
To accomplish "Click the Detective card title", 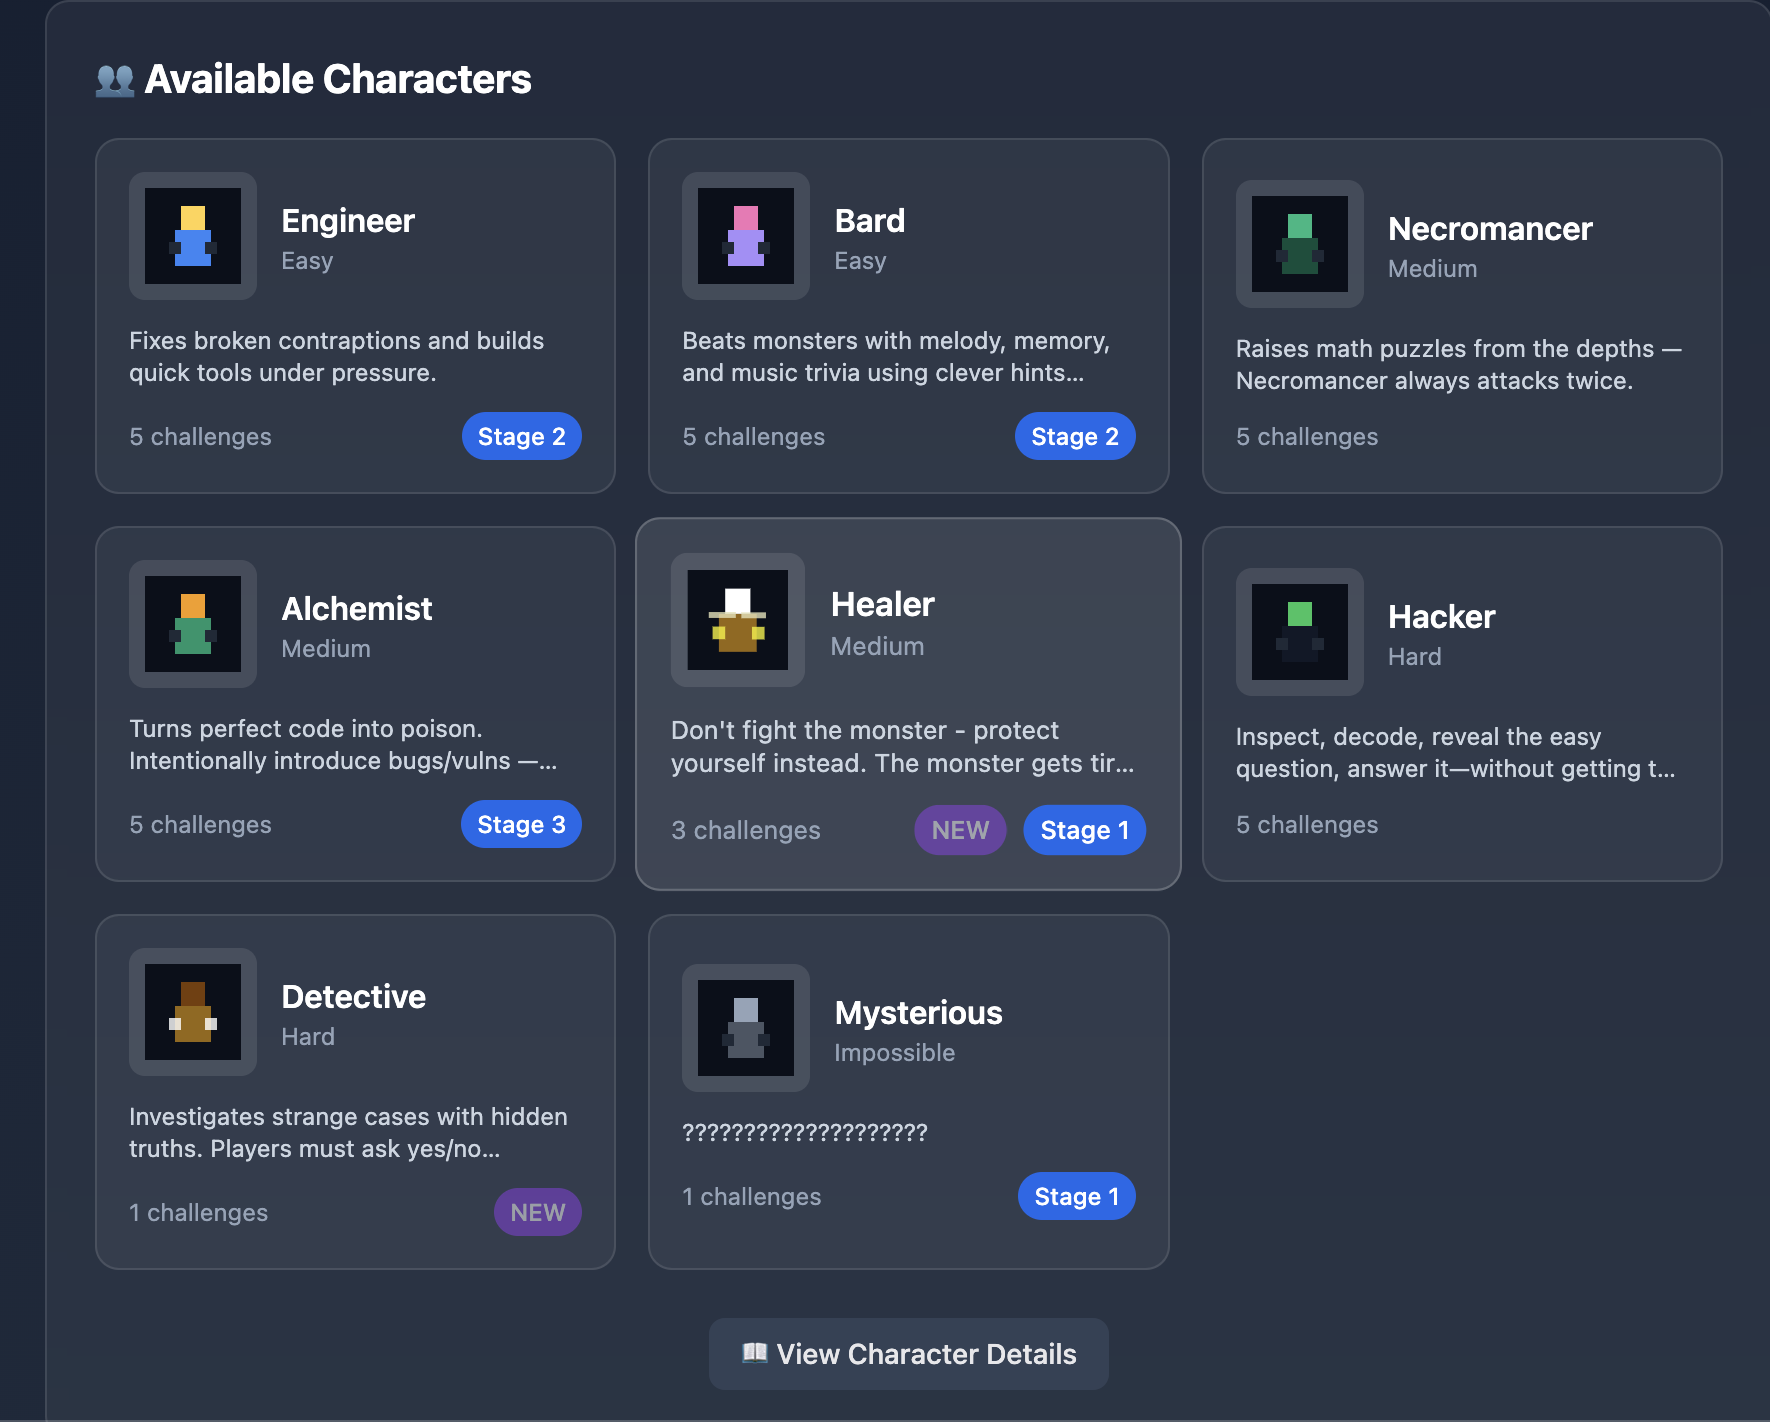I will (x=354, y=997).
